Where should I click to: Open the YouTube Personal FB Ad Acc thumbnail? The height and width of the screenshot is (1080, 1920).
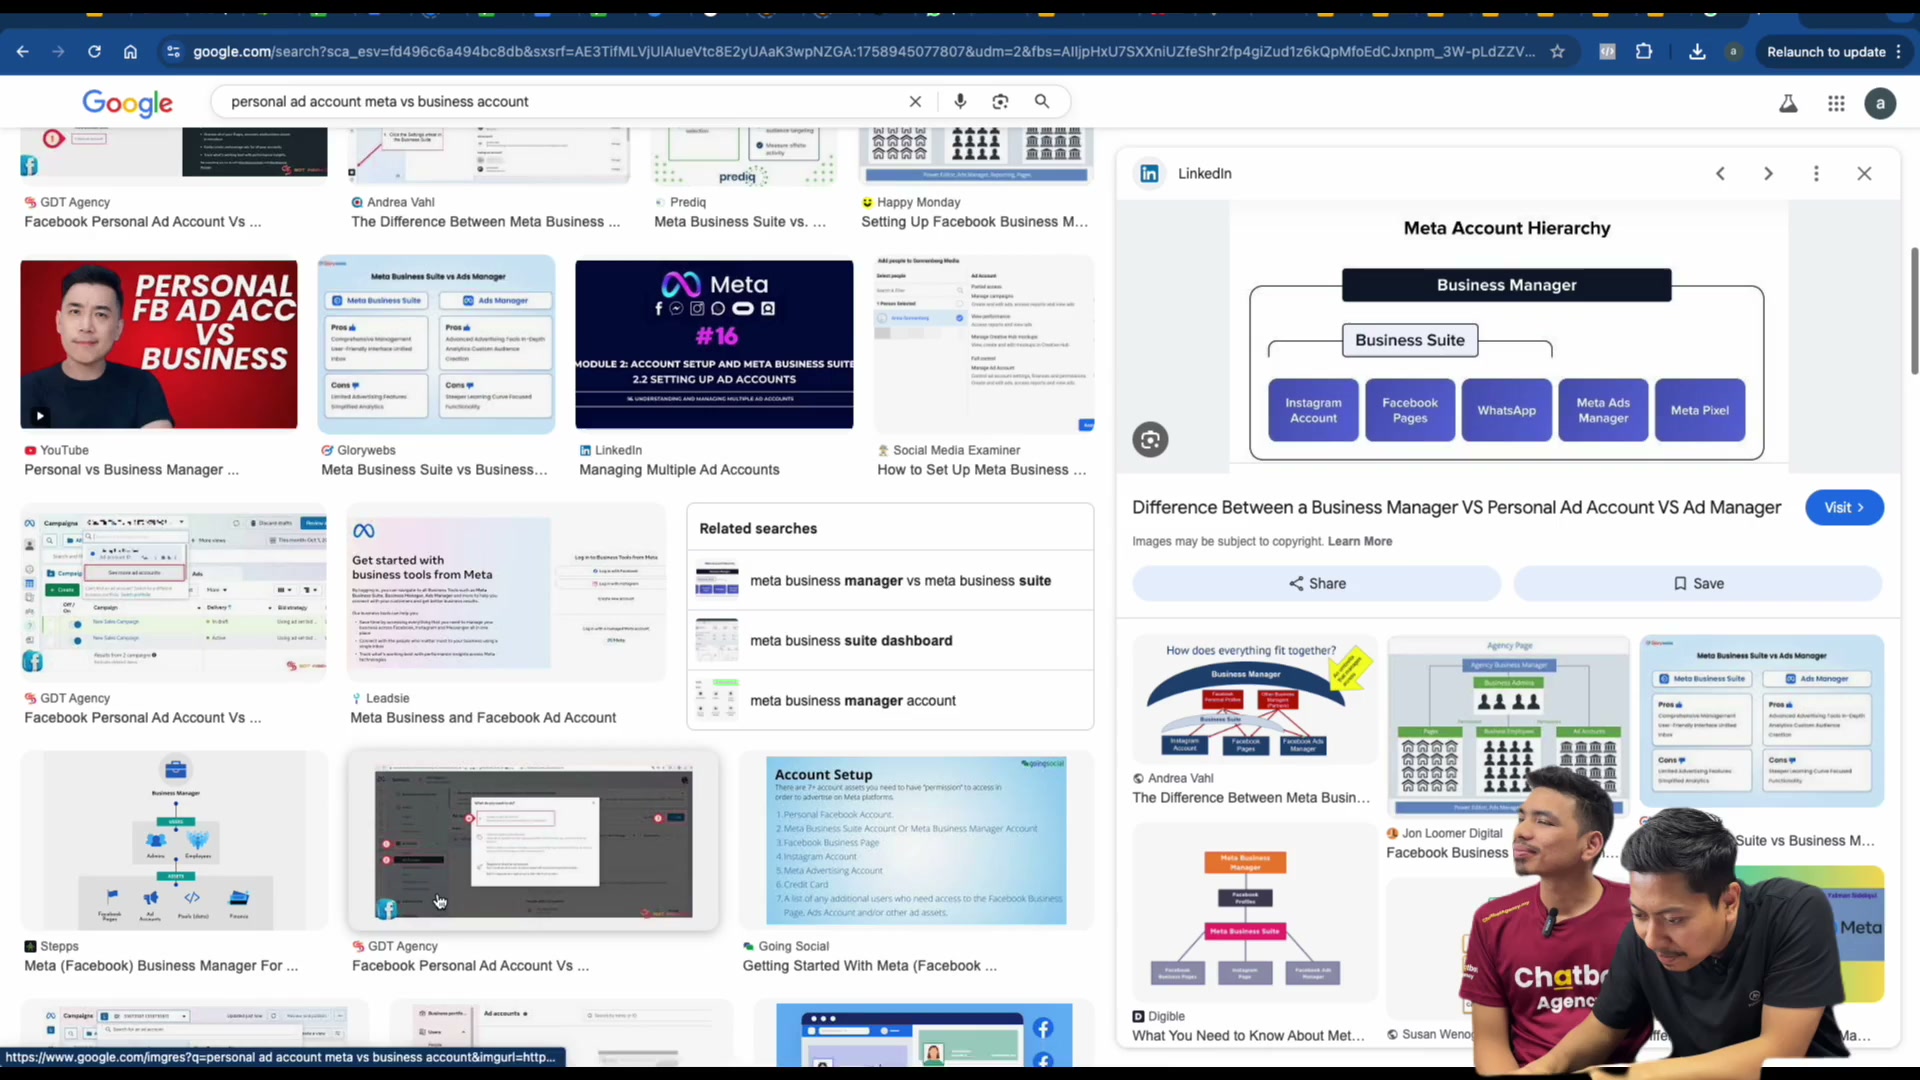159,344
